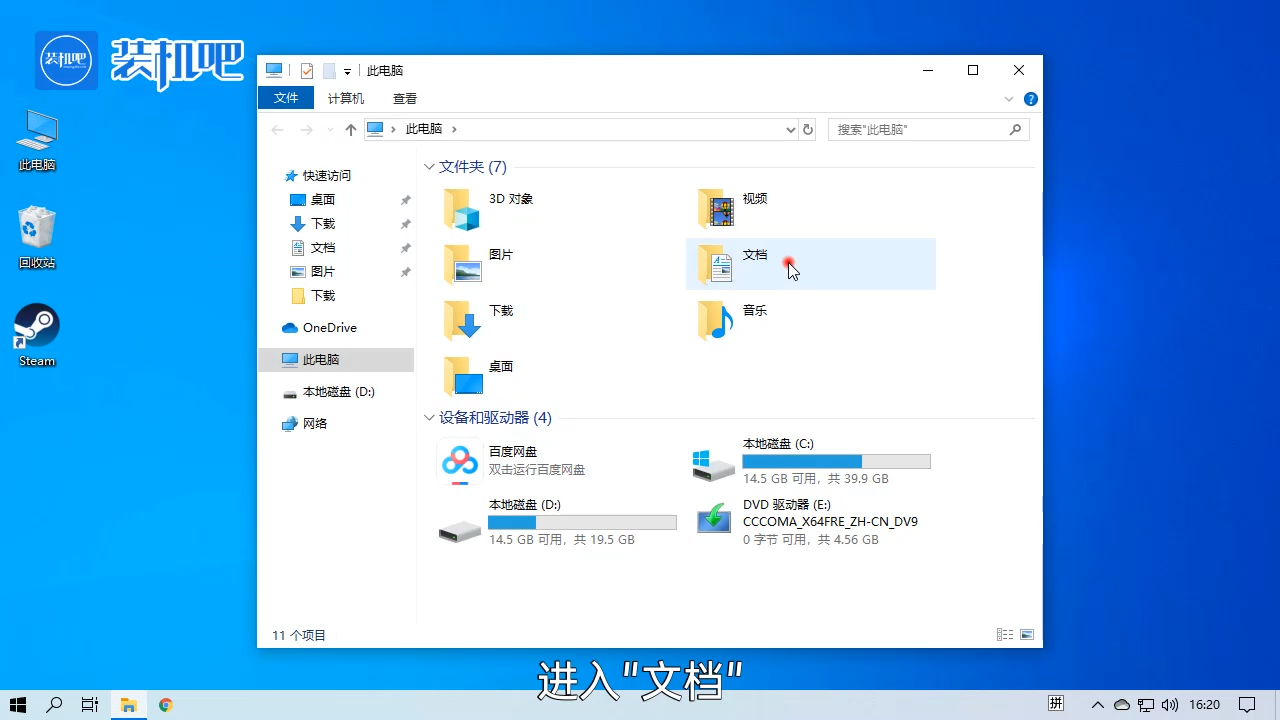Click the OneDrive cloud icon in the tray

1122,703
